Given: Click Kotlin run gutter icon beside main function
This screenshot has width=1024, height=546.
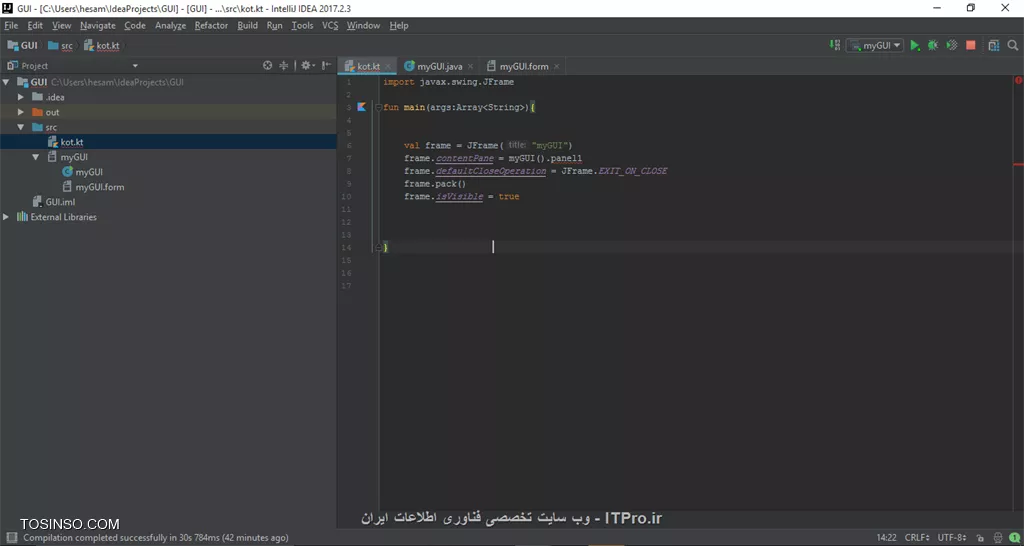Looking at the screenshot, I should 362,107.
